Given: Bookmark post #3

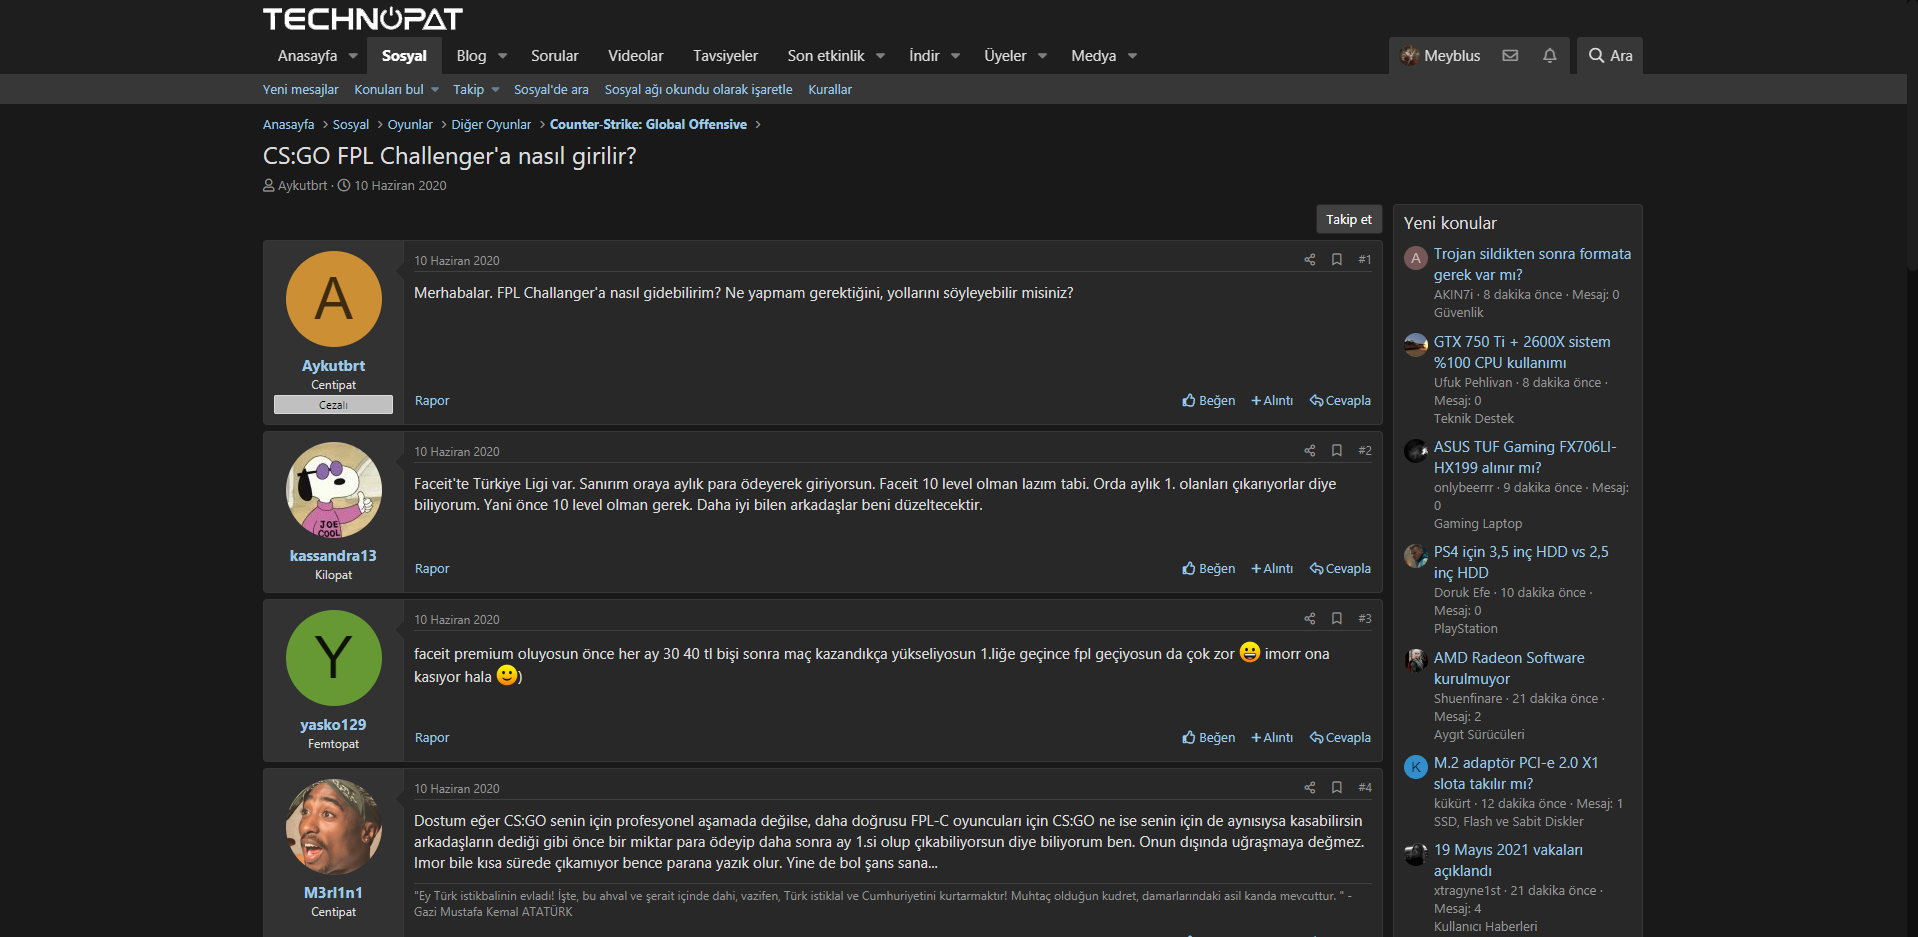Looking at the screenshot, I should (x=1336, y=619).
